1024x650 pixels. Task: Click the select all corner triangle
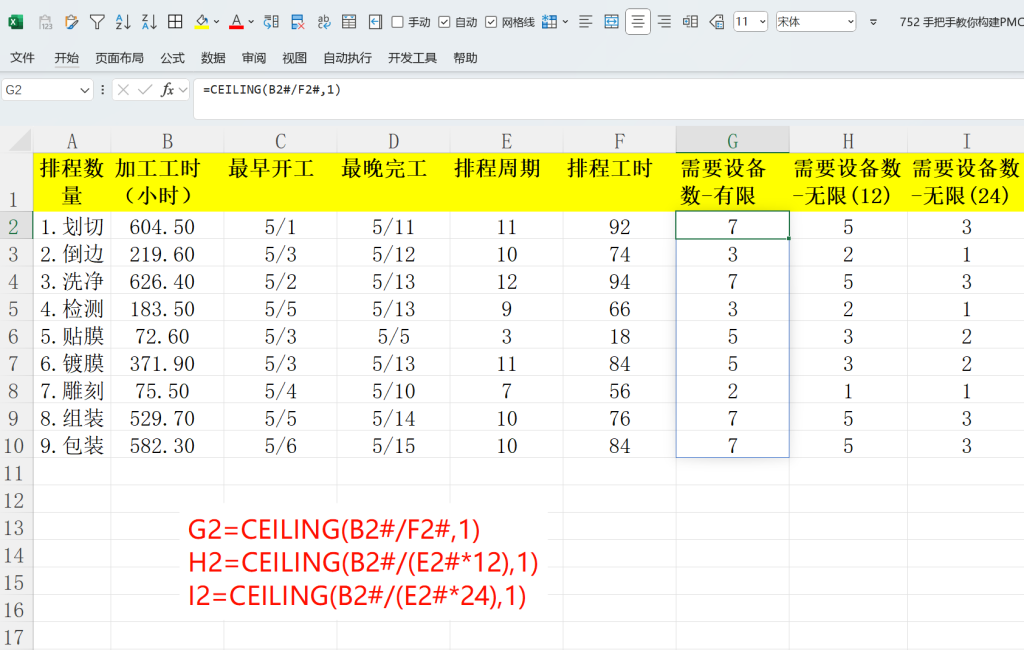click(20, 140)
